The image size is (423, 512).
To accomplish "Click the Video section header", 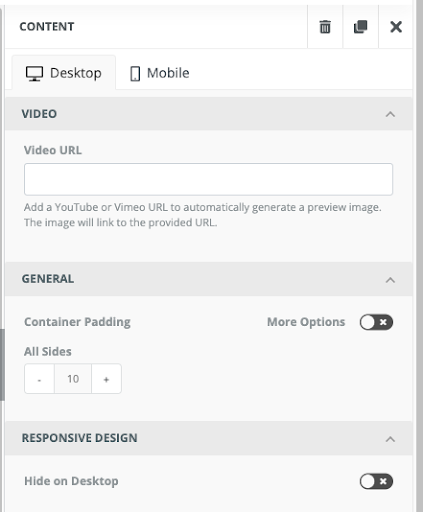I will 209,114.
